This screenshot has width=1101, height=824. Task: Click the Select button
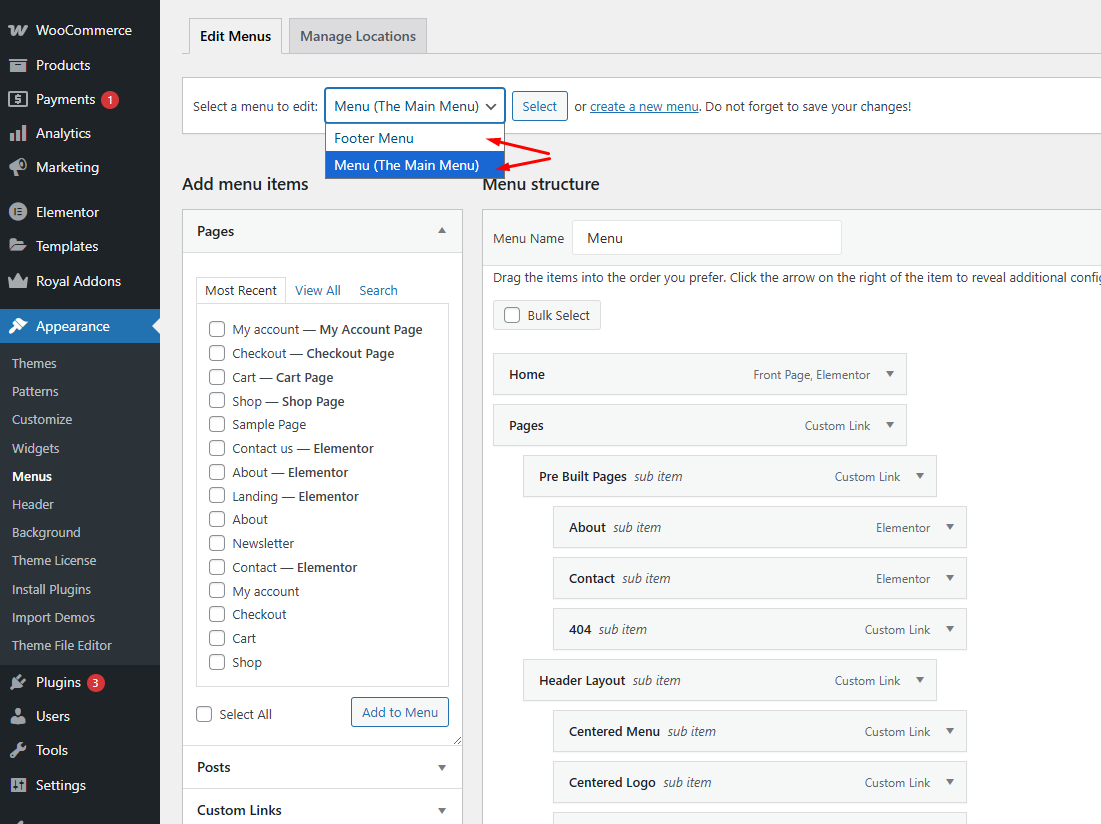[539, 106]
